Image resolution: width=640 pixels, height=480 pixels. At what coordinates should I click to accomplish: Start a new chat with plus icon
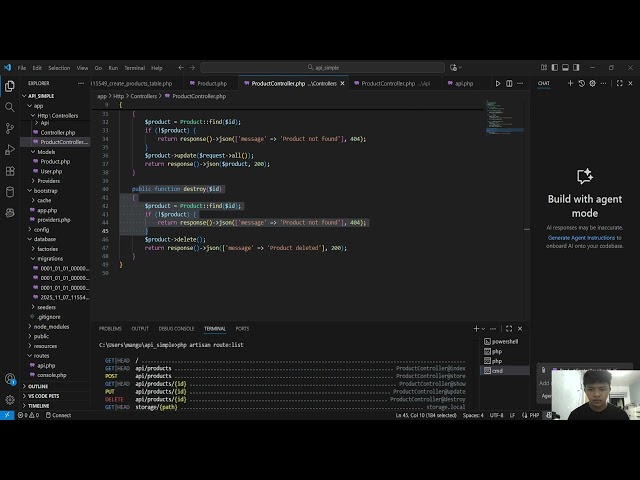tap(570, 83)
